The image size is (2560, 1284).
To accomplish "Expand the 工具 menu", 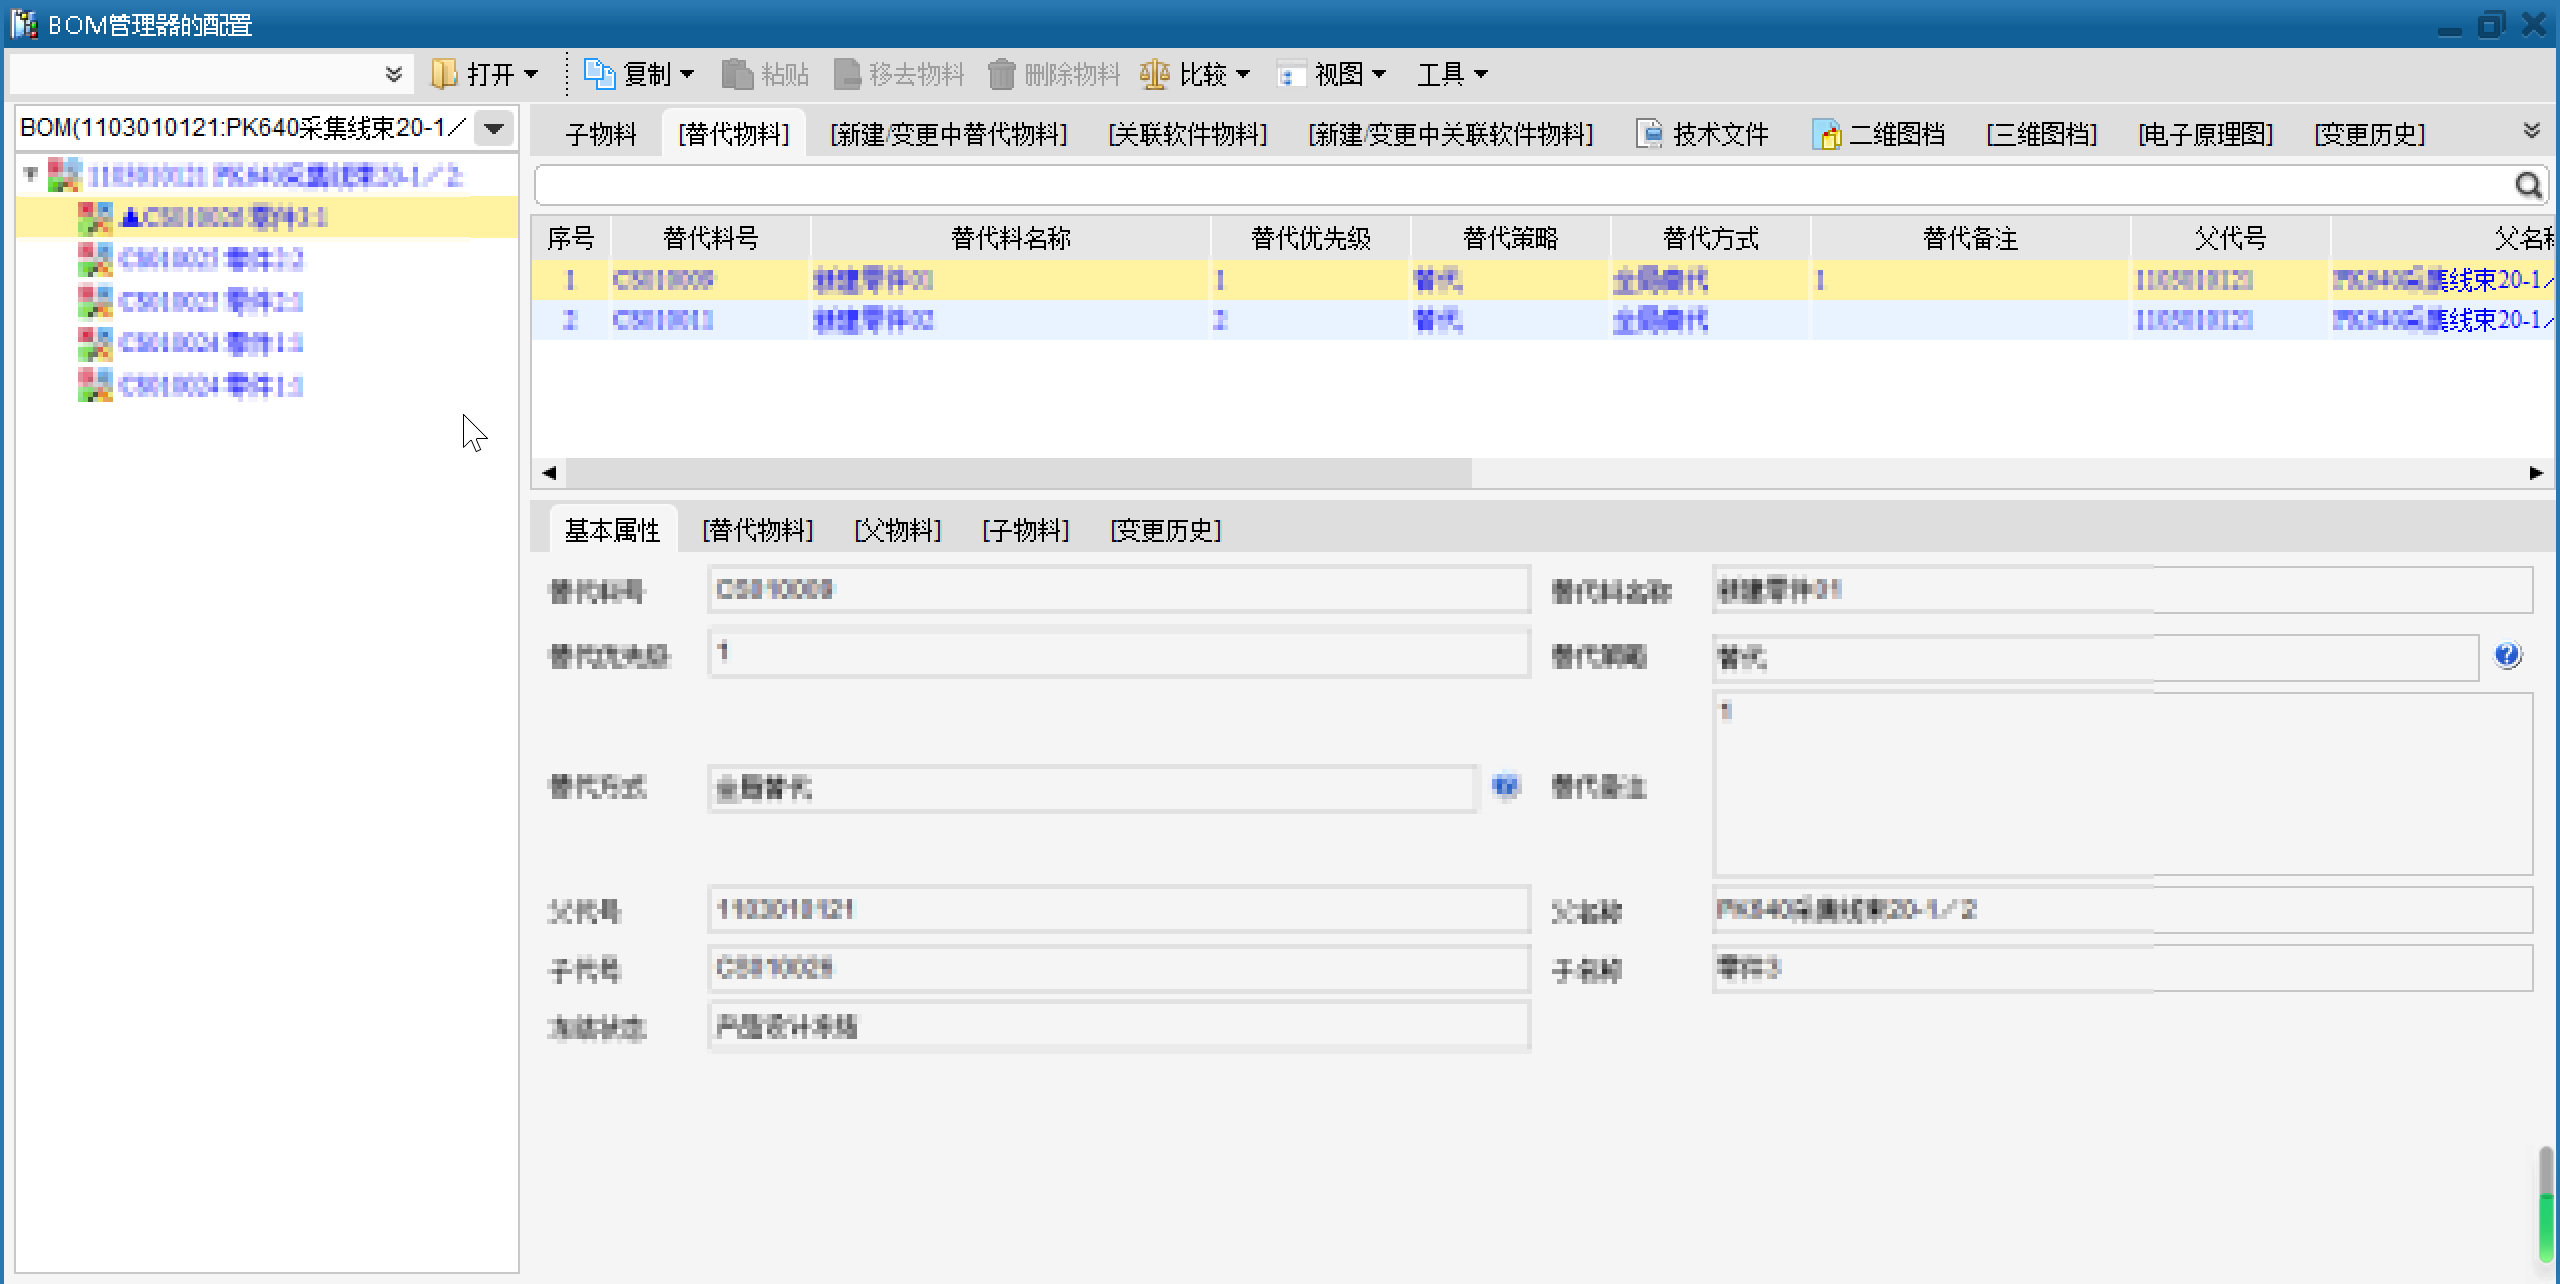I will (x=1452, y=74).
